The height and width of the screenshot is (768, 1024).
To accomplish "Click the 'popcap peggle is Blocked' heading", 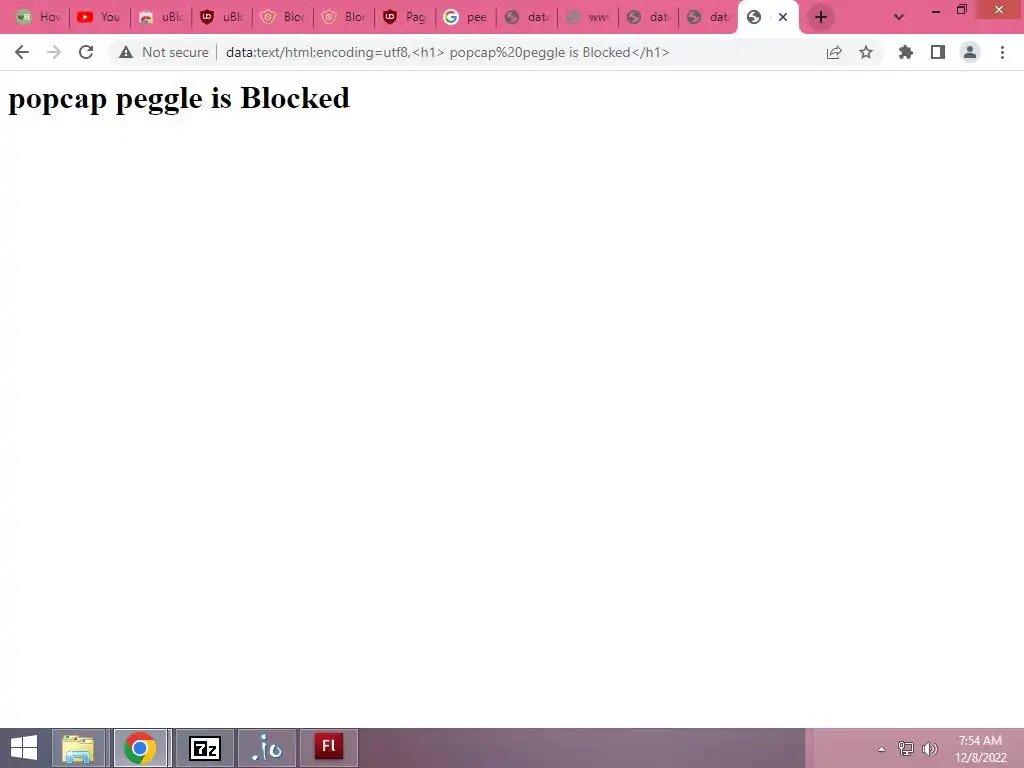I will point(179,99).
